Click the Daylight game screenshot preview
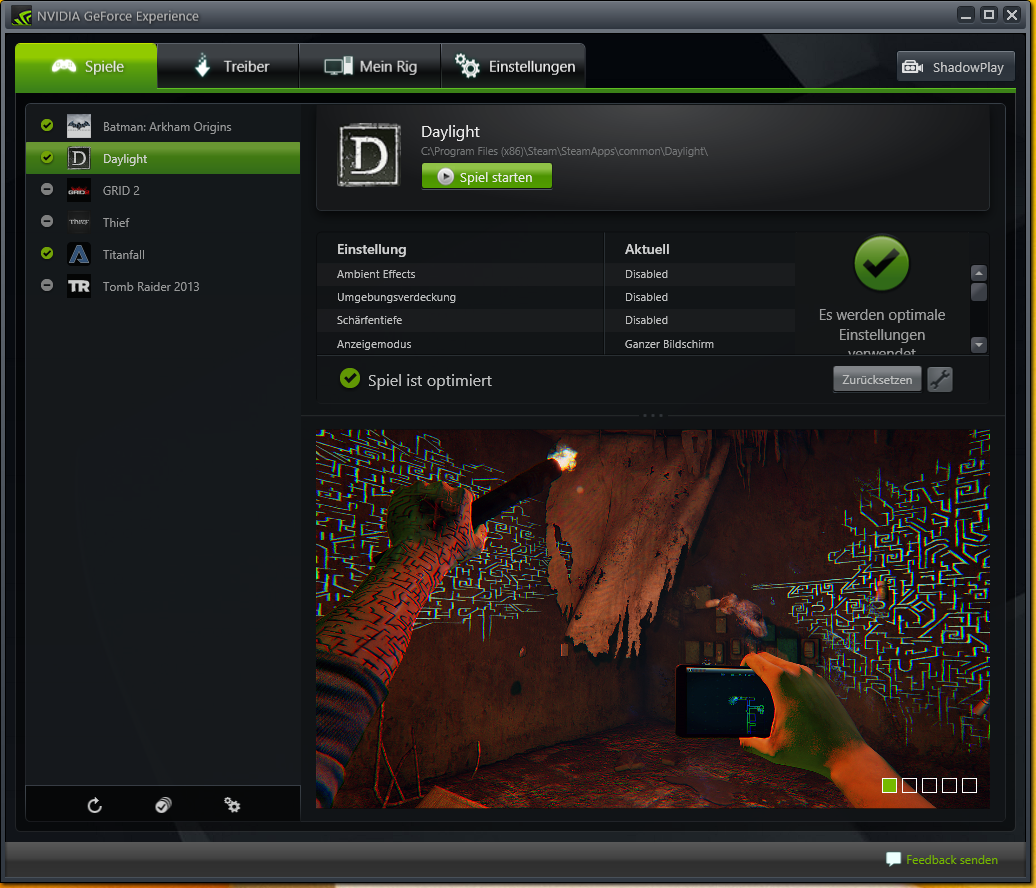 tap(652, 618)
